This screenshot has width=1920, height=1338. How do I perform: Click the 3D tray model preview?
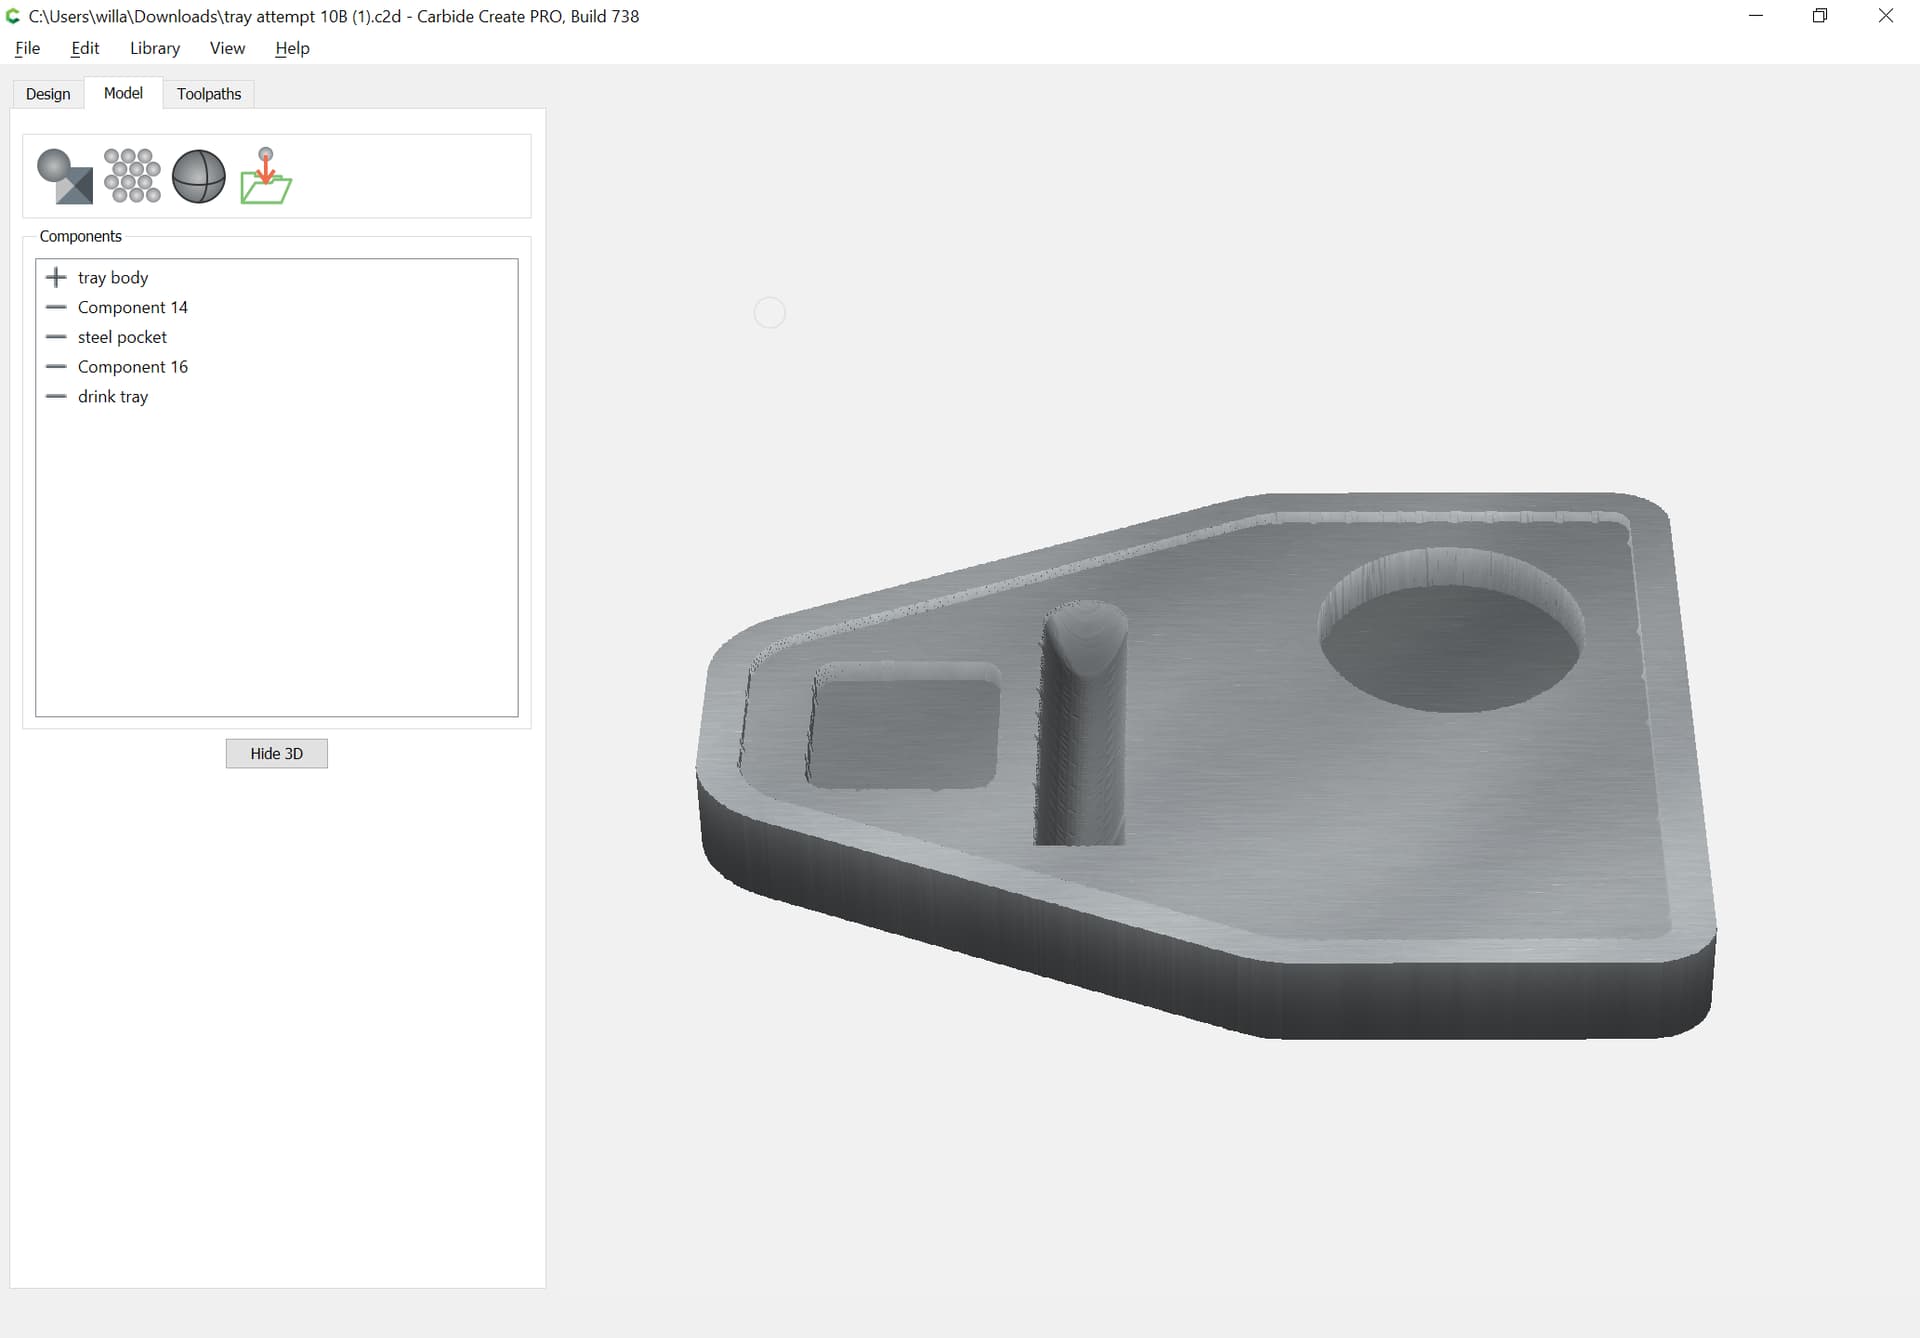pos(1207,765)
